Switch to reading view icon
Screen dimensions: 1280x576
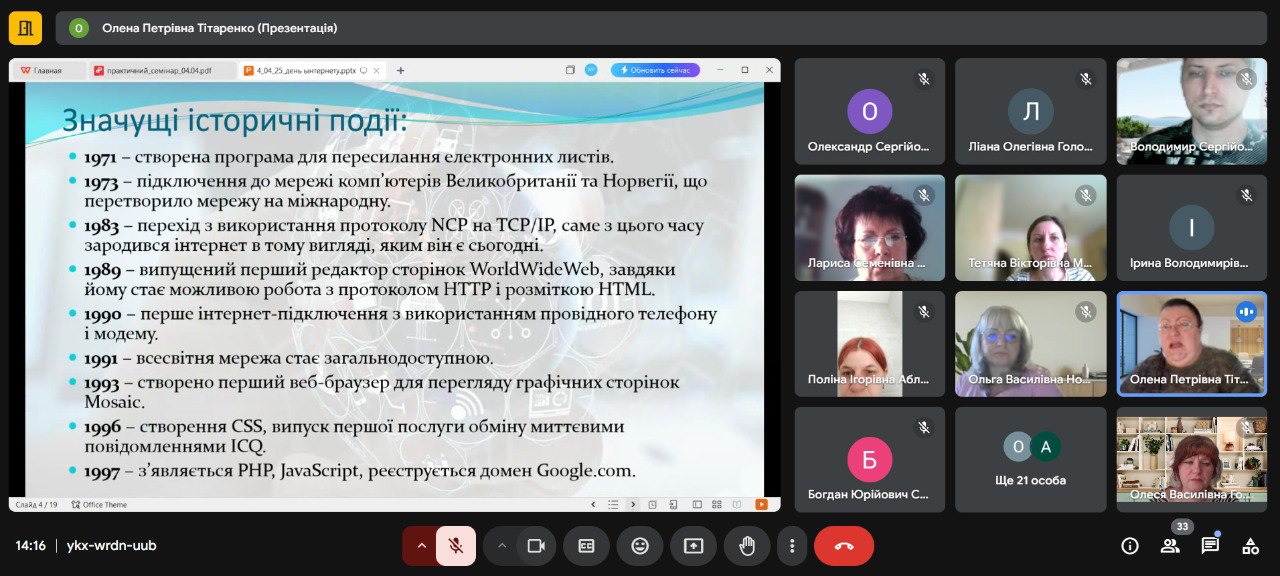pos(739,505)
